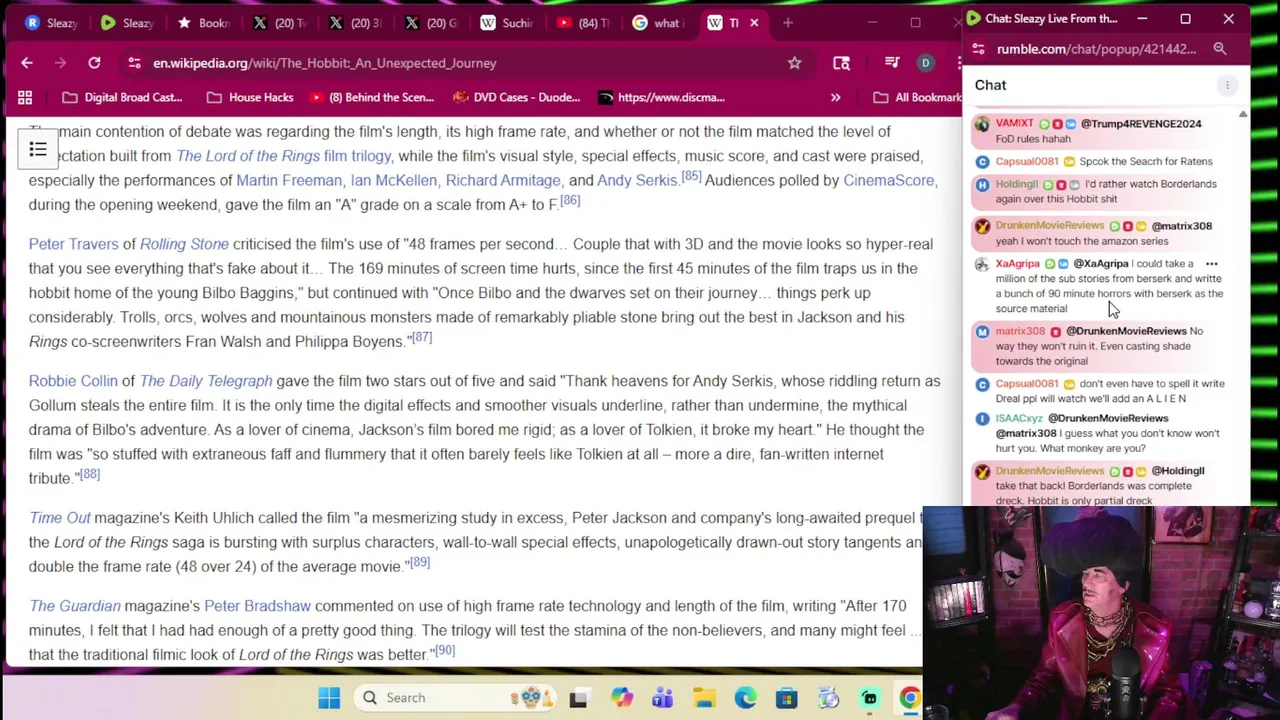The image size is (1280, 720).
Task: Click the zoom magnifier in chat popup bar
Action: coord(1220,49)
